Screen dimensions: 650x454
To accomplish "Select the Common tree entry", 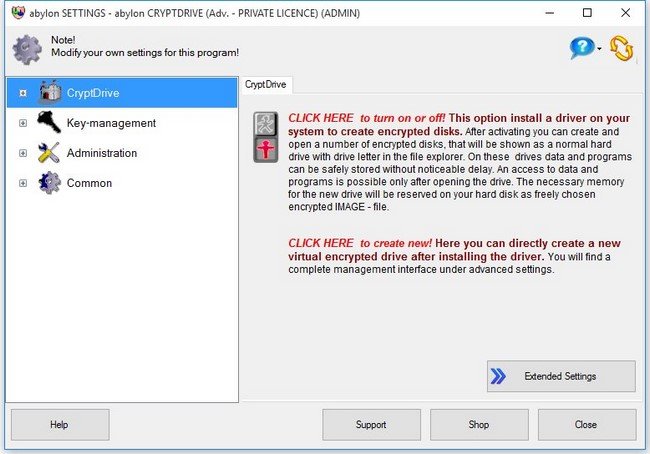I will (89, 183).
